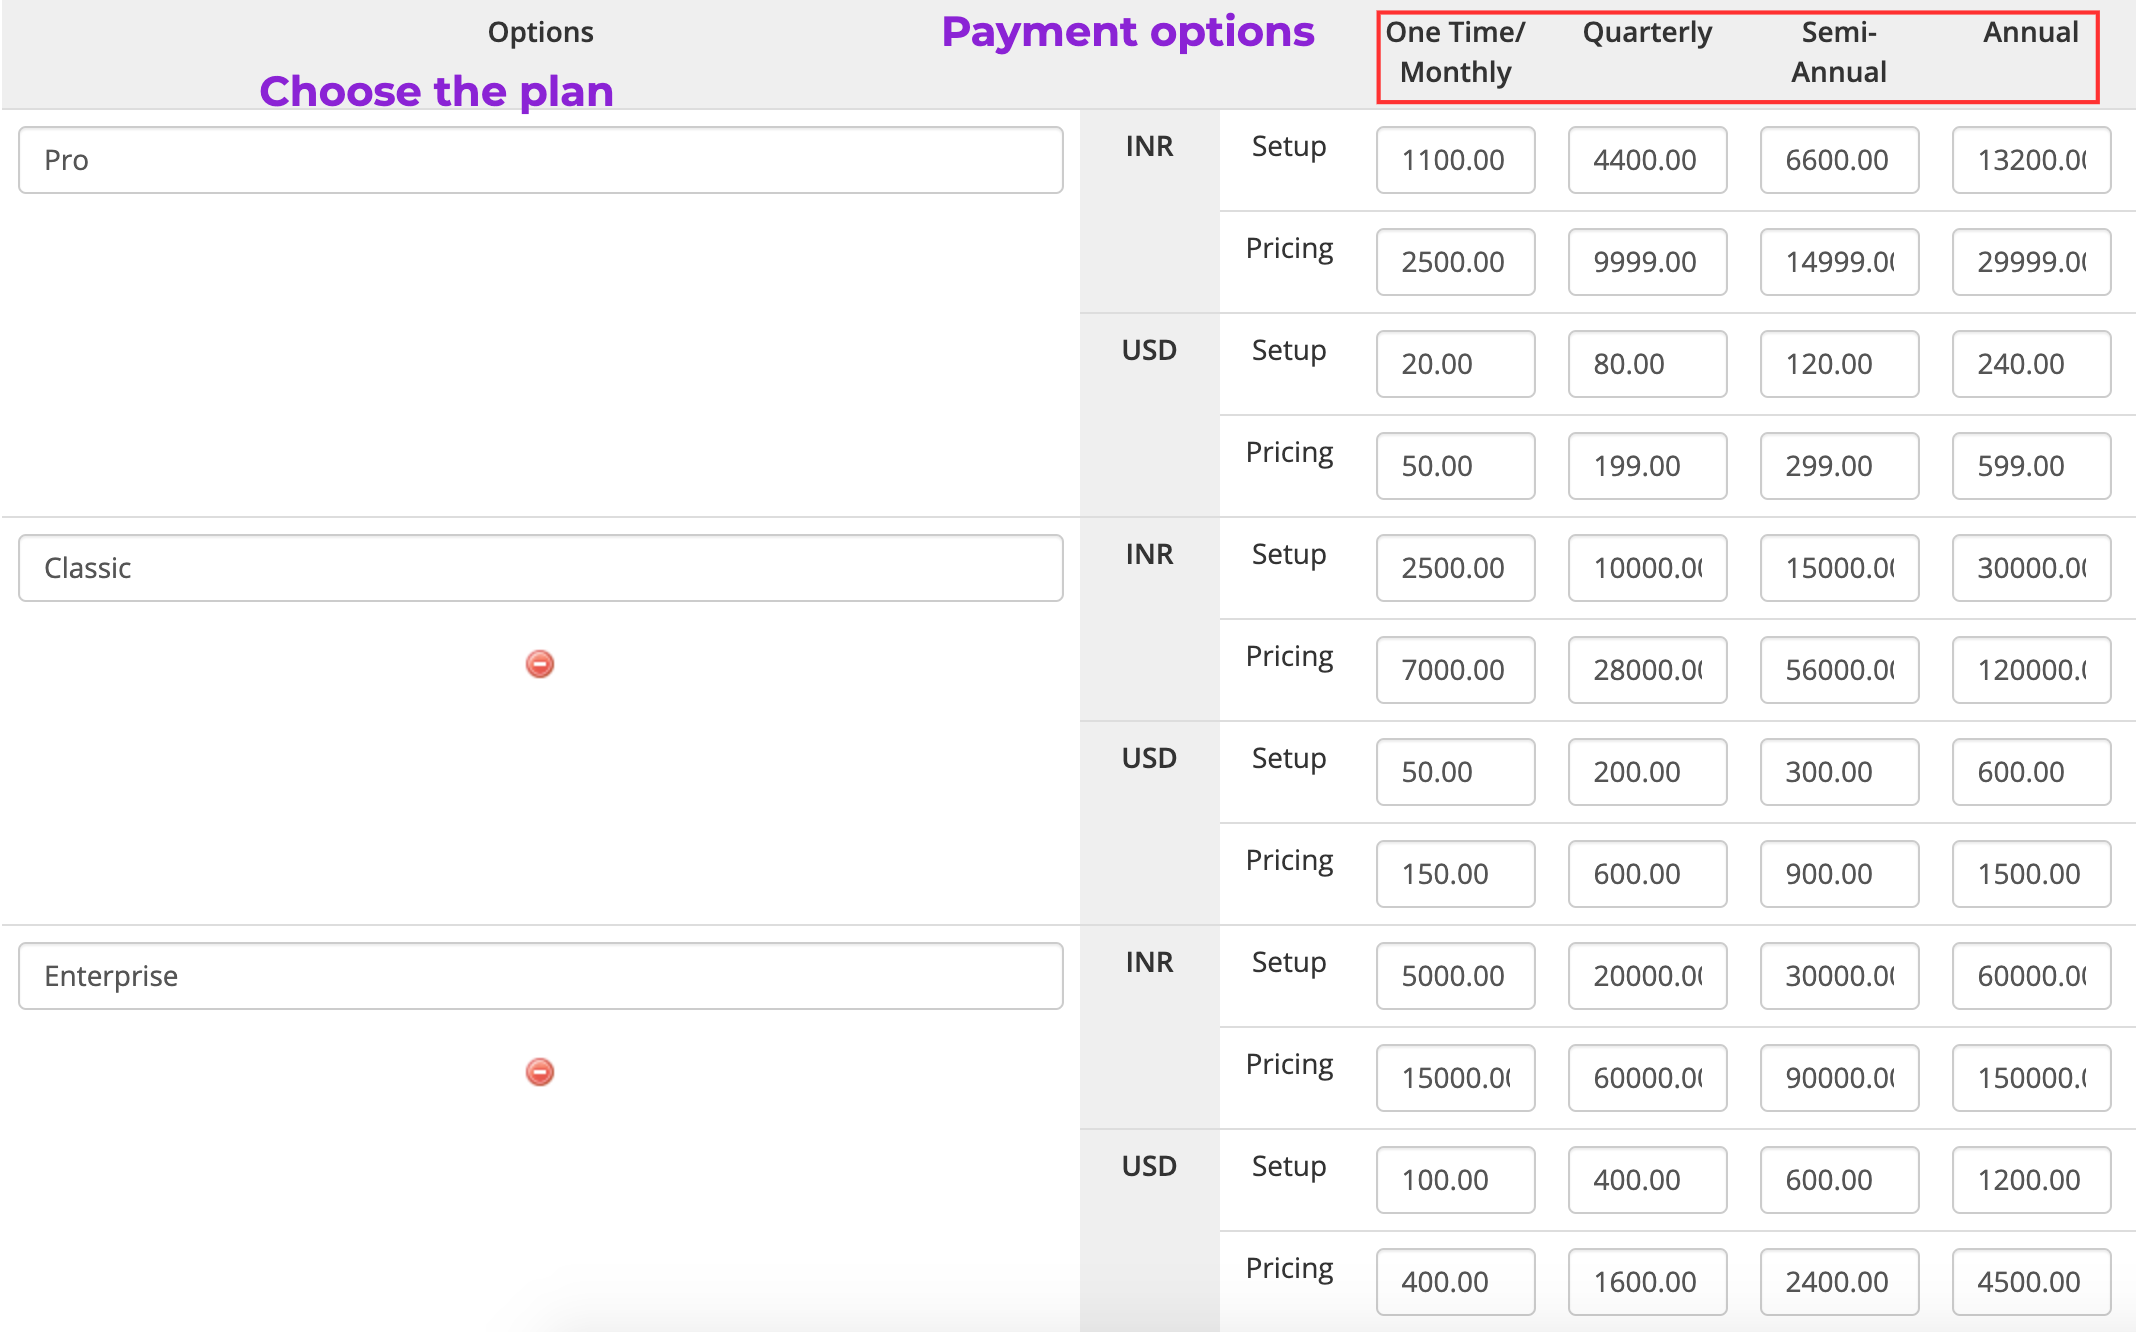
Task: Click the Annual column header
Action: point(2030,32)
